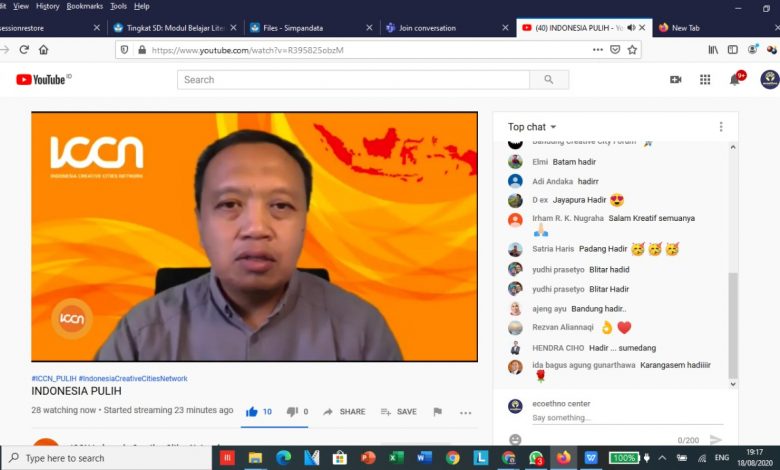Show hidden system tray icons
This screenshot has width=780, height=470.
click(x=663, y=458)
